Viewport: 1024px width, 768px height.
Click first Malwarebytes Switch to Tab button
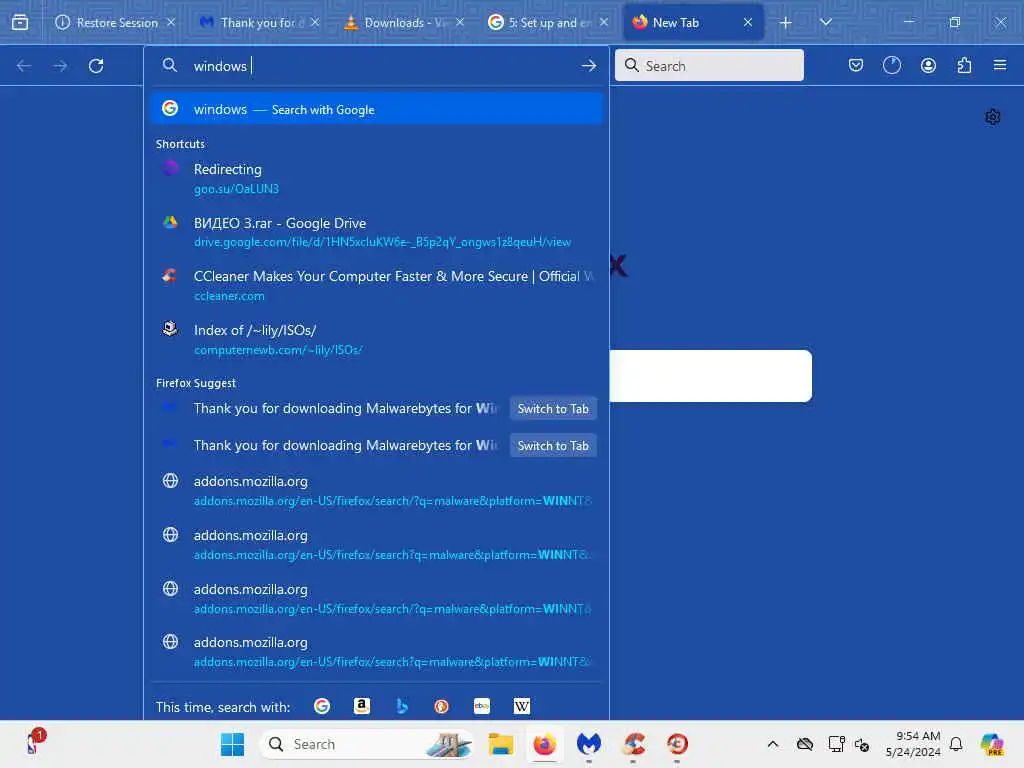pos(552,409)
